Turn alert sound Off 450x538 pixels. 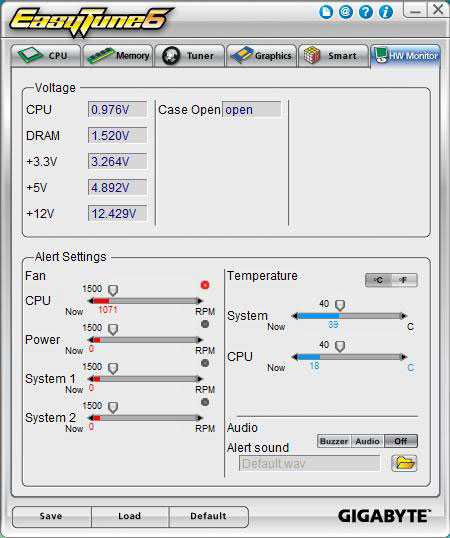401,441
